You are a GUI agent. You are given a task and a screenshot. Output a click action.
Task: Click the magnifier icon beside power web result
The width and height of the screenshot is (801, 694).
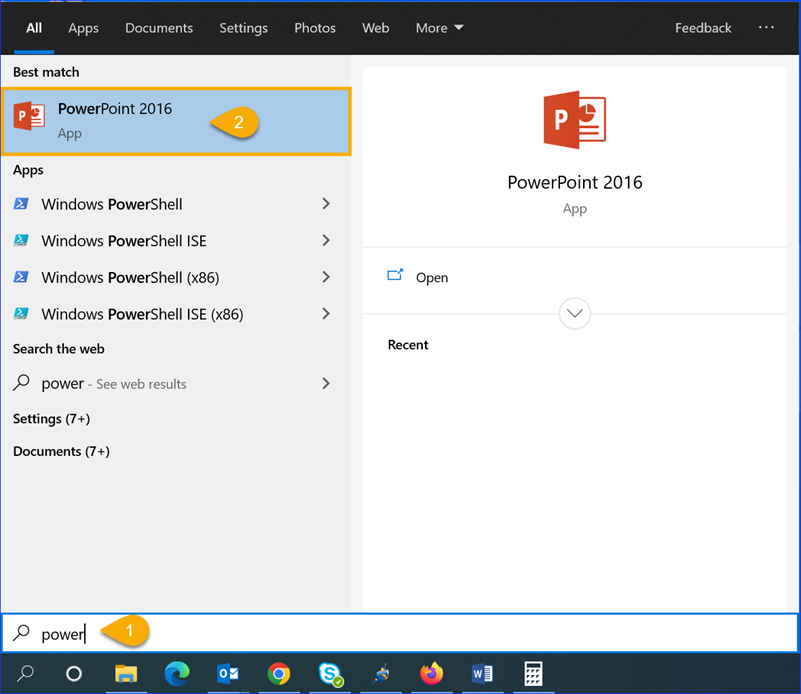[21, 383]
